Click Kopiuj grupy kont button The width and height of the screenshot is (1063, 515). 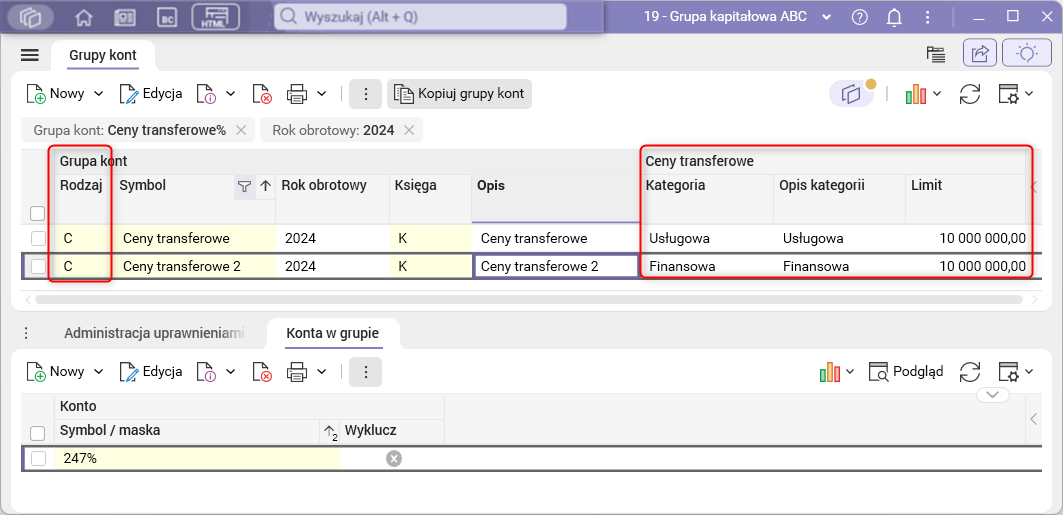(x=460, y=94)
